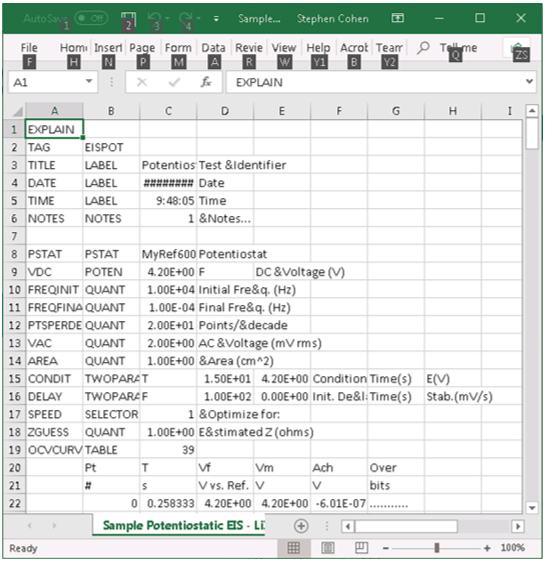Open the Home ribbon tab
This screenshot has width=546, height=562.
point(73,48)
